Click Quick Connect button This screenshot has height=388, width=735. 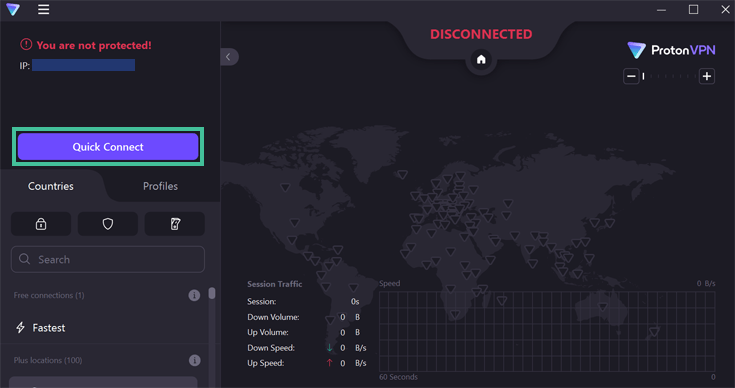point(108,147)
